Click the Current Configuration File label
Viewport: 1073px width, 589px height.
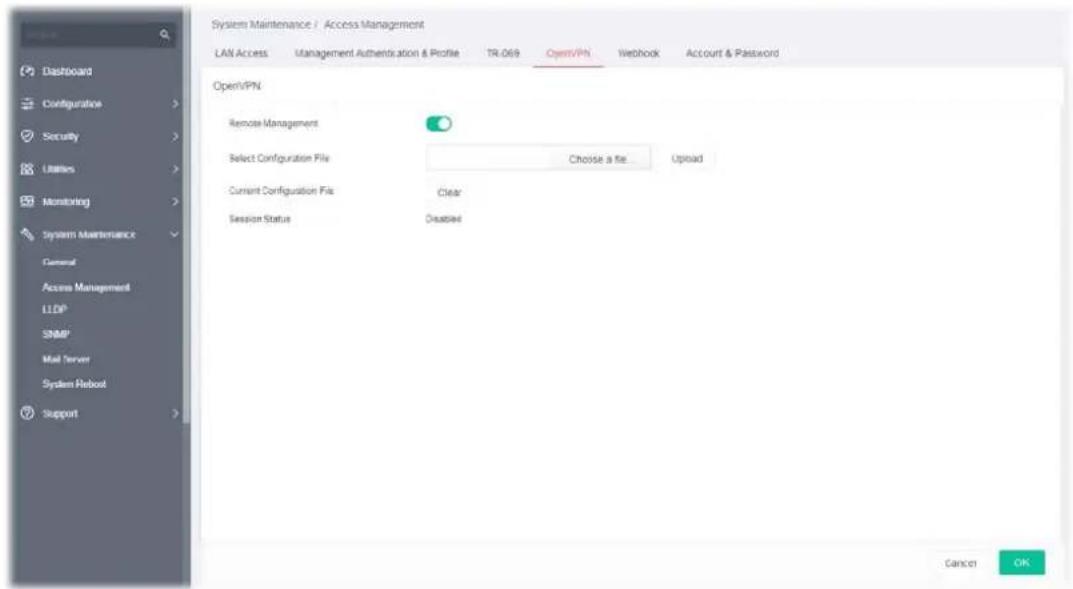point(281,190)
